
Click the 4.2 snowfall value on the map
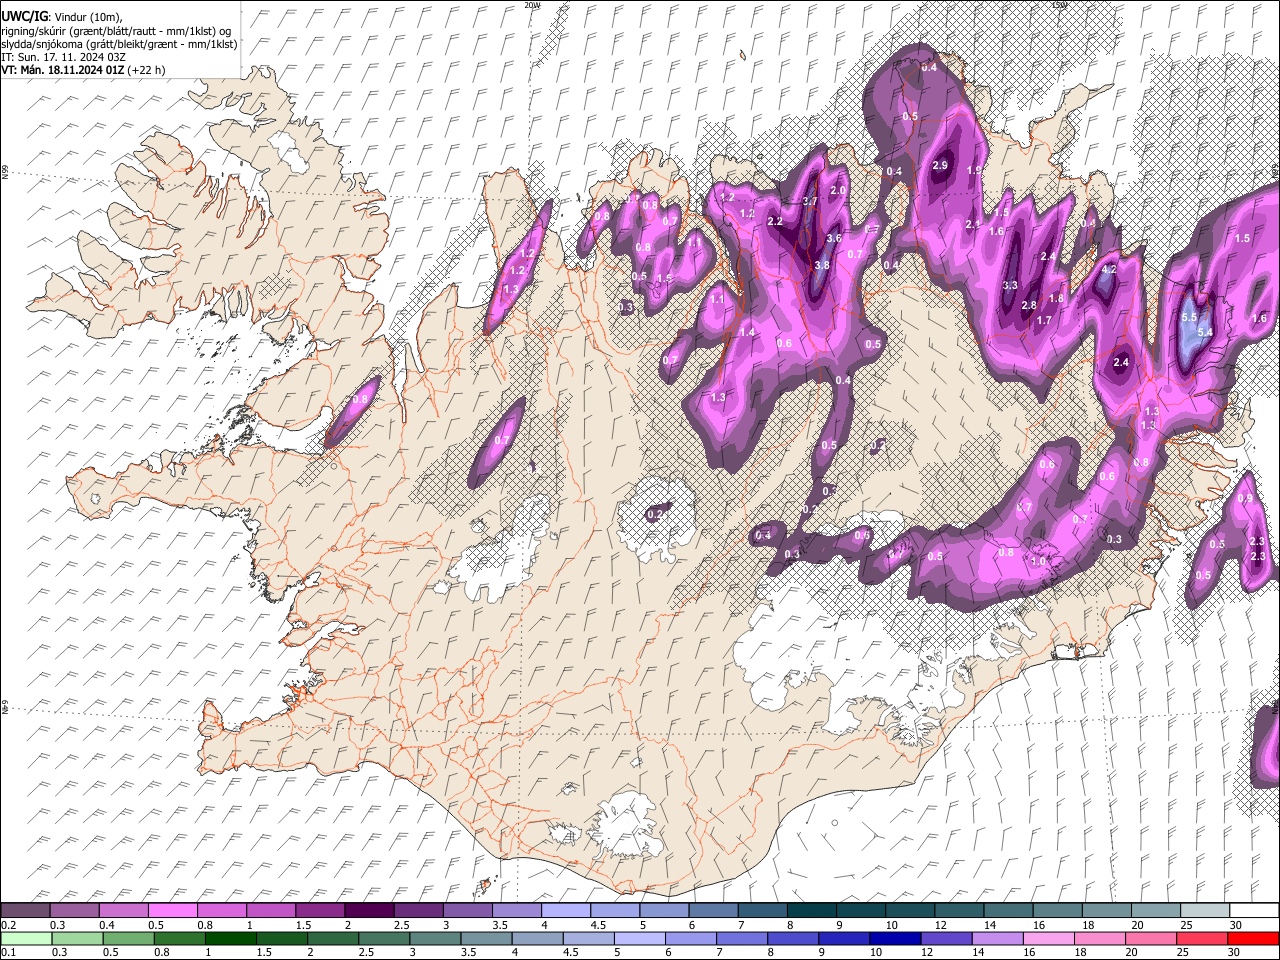point(1108,270)
